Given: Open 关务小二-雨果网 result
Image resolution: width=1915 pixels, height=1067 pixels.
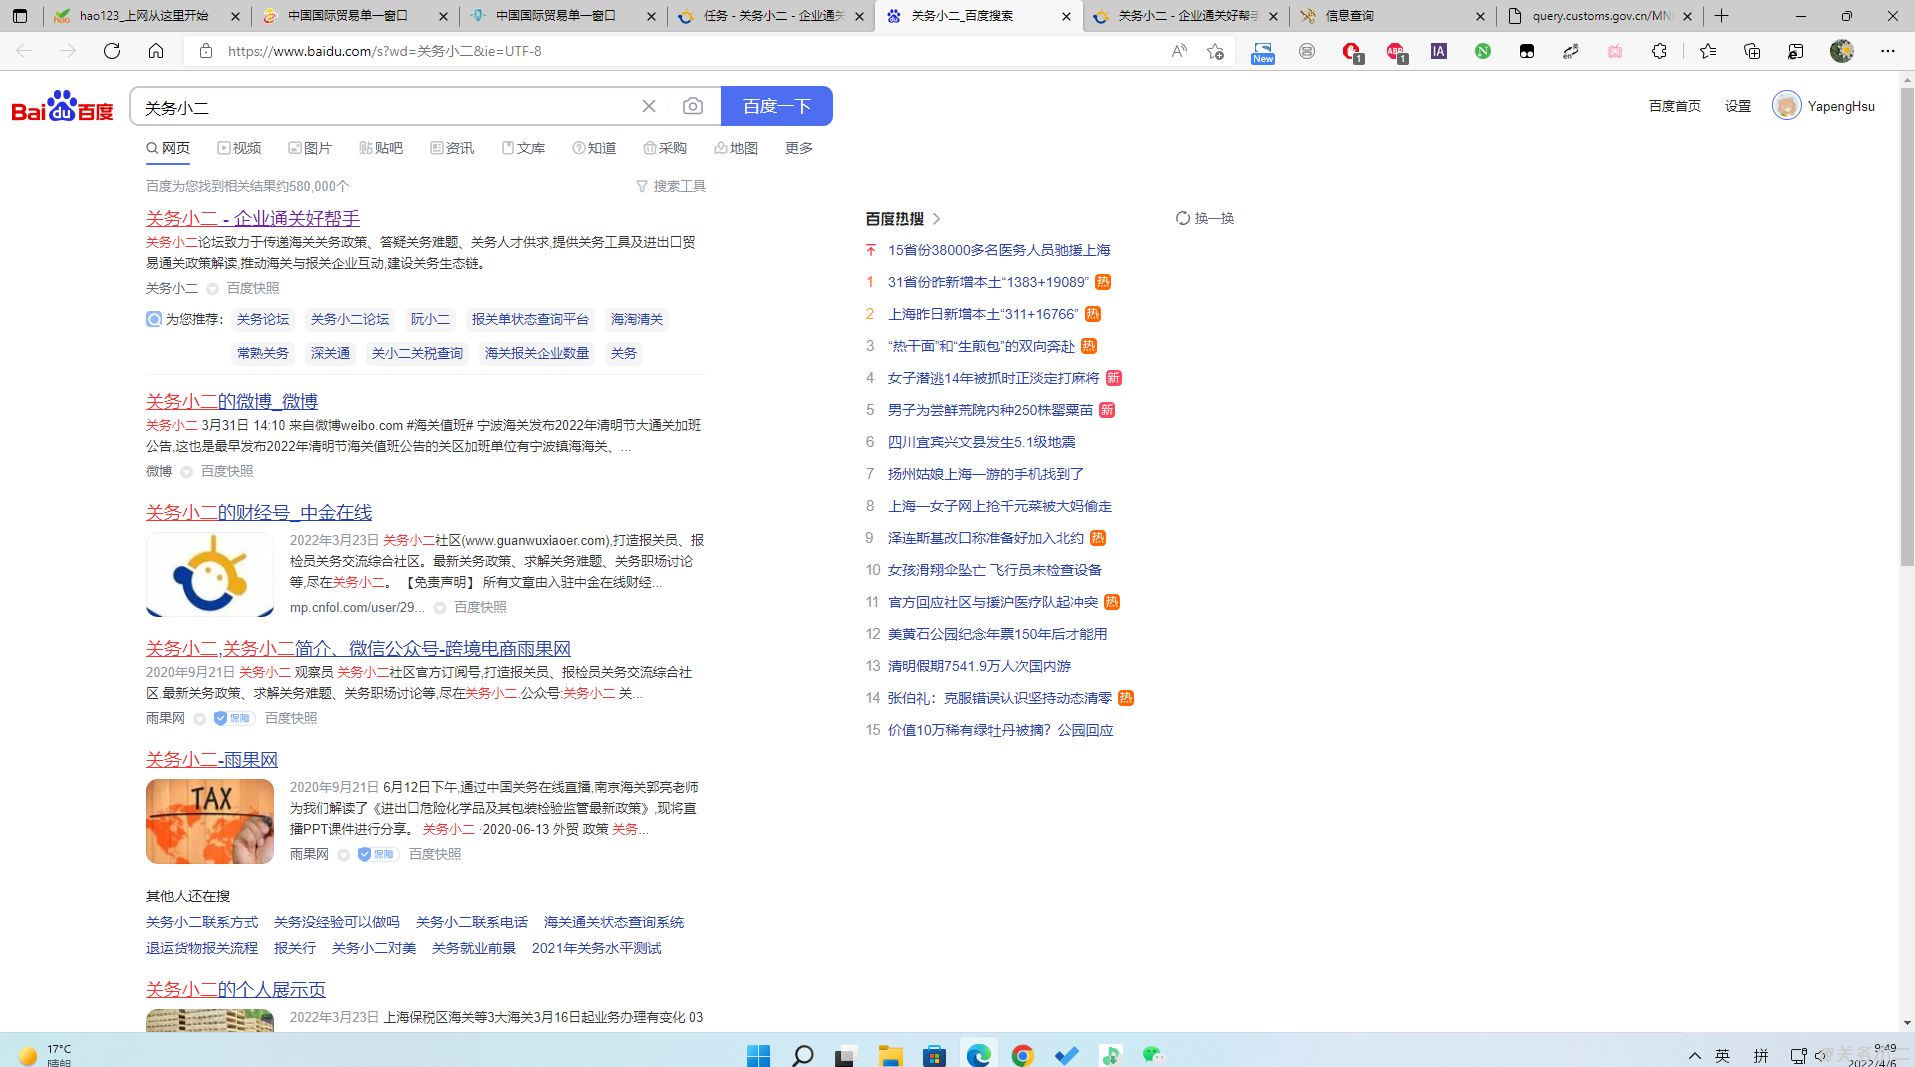Looking at the screenshot, I should pyautogui.click(x=212, y=759).
